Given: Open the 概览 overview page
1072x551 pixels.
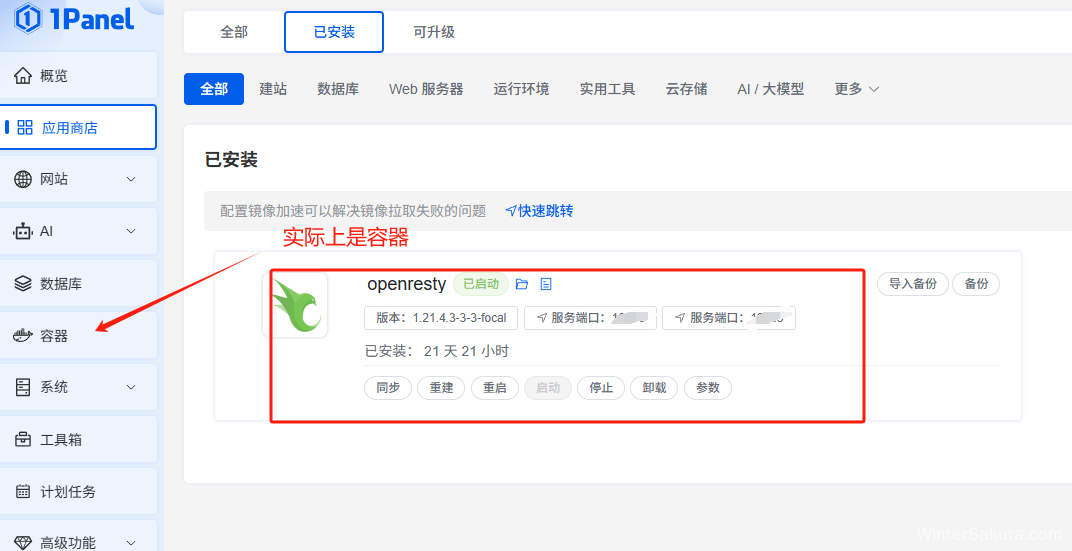Looking at the screenshot, I should pos(78,75).
